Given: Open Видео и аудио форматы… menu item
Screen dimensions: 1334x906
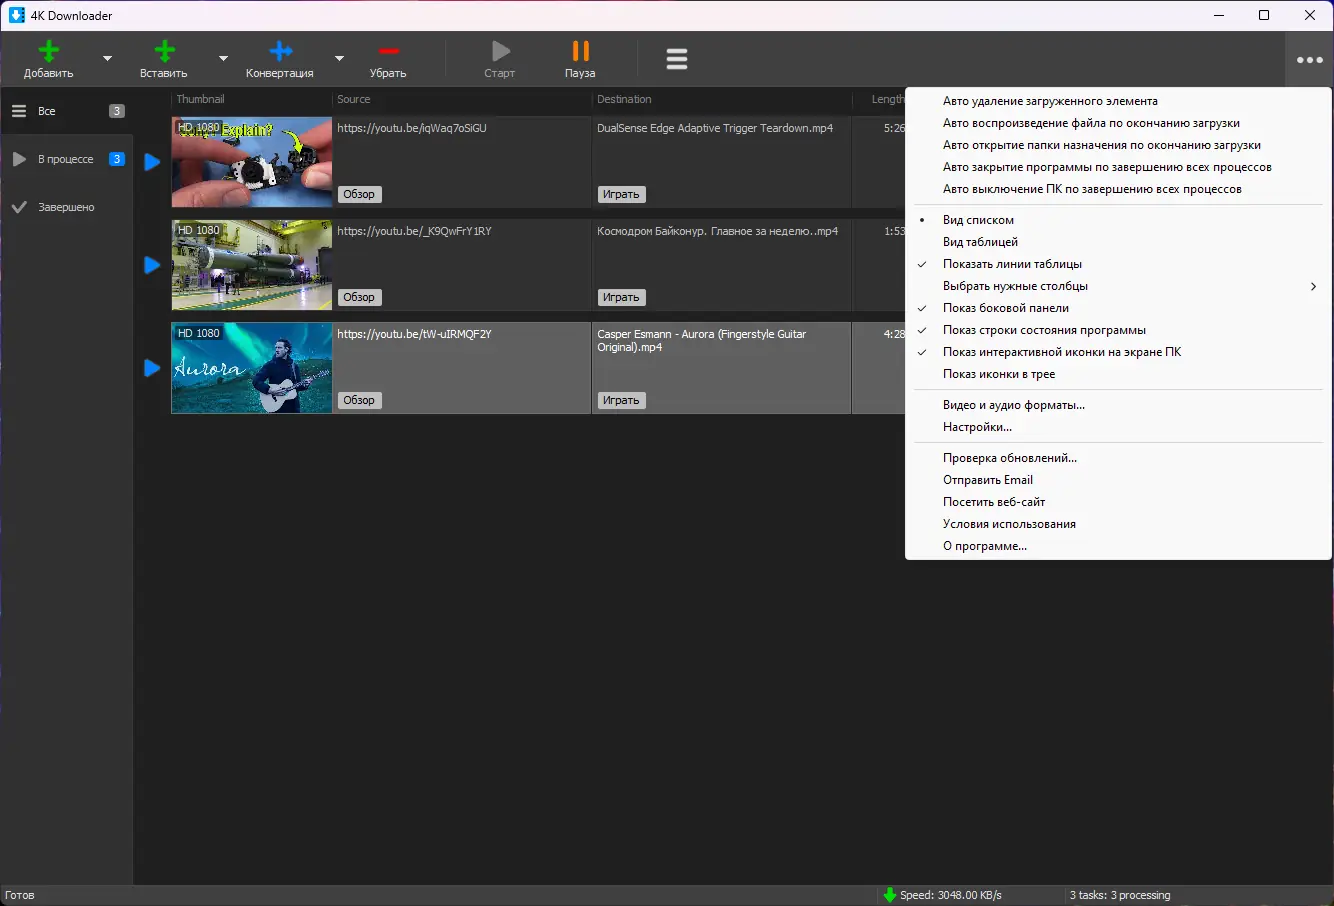Looking at the screenshot, I should [x=1118, y=405].
